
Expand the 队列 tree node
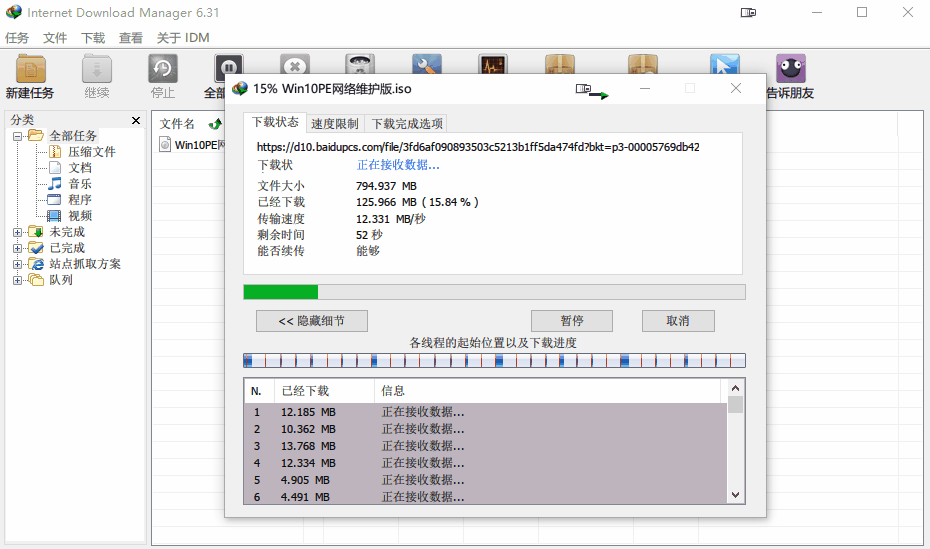point(17,280)
